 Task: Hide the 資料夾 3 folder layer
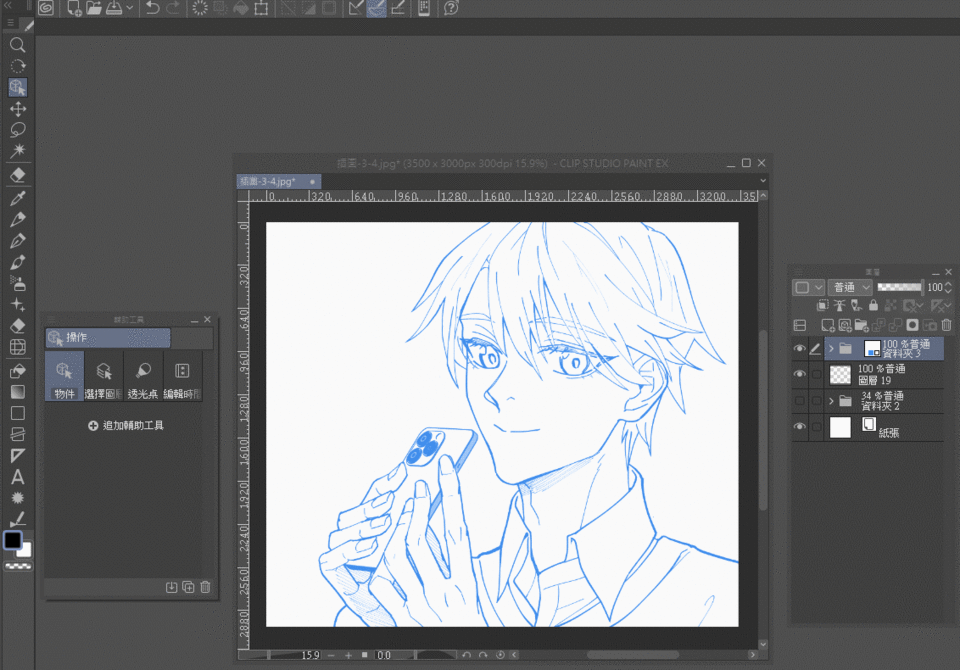[x=799, y=348]
